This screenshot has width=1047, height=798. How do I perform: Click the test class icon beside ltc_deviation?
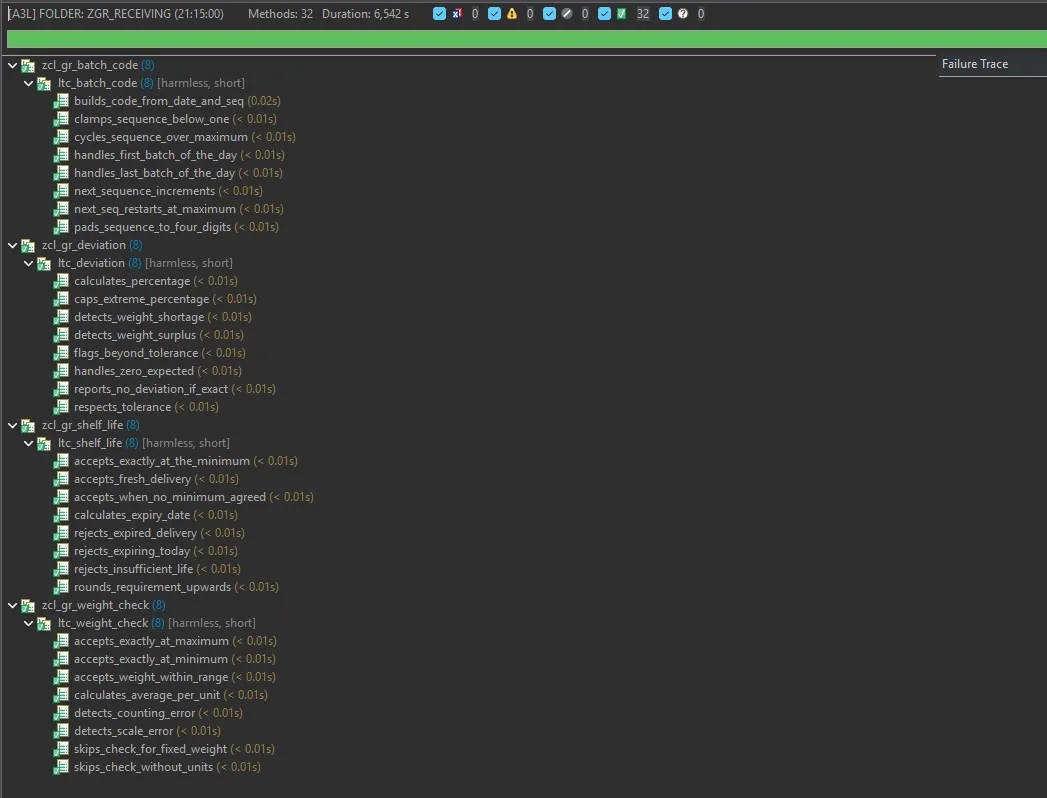[x=44, y=264]
